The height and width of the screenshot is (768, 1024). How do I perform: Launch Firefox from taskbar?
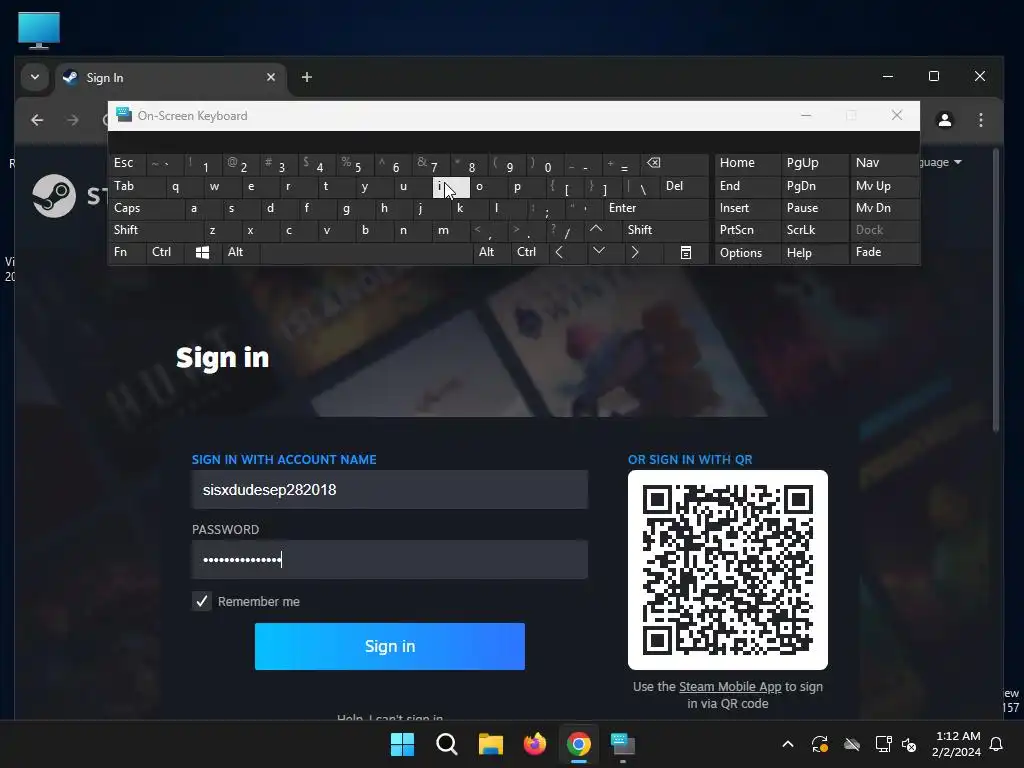click(x=535, y=744)
